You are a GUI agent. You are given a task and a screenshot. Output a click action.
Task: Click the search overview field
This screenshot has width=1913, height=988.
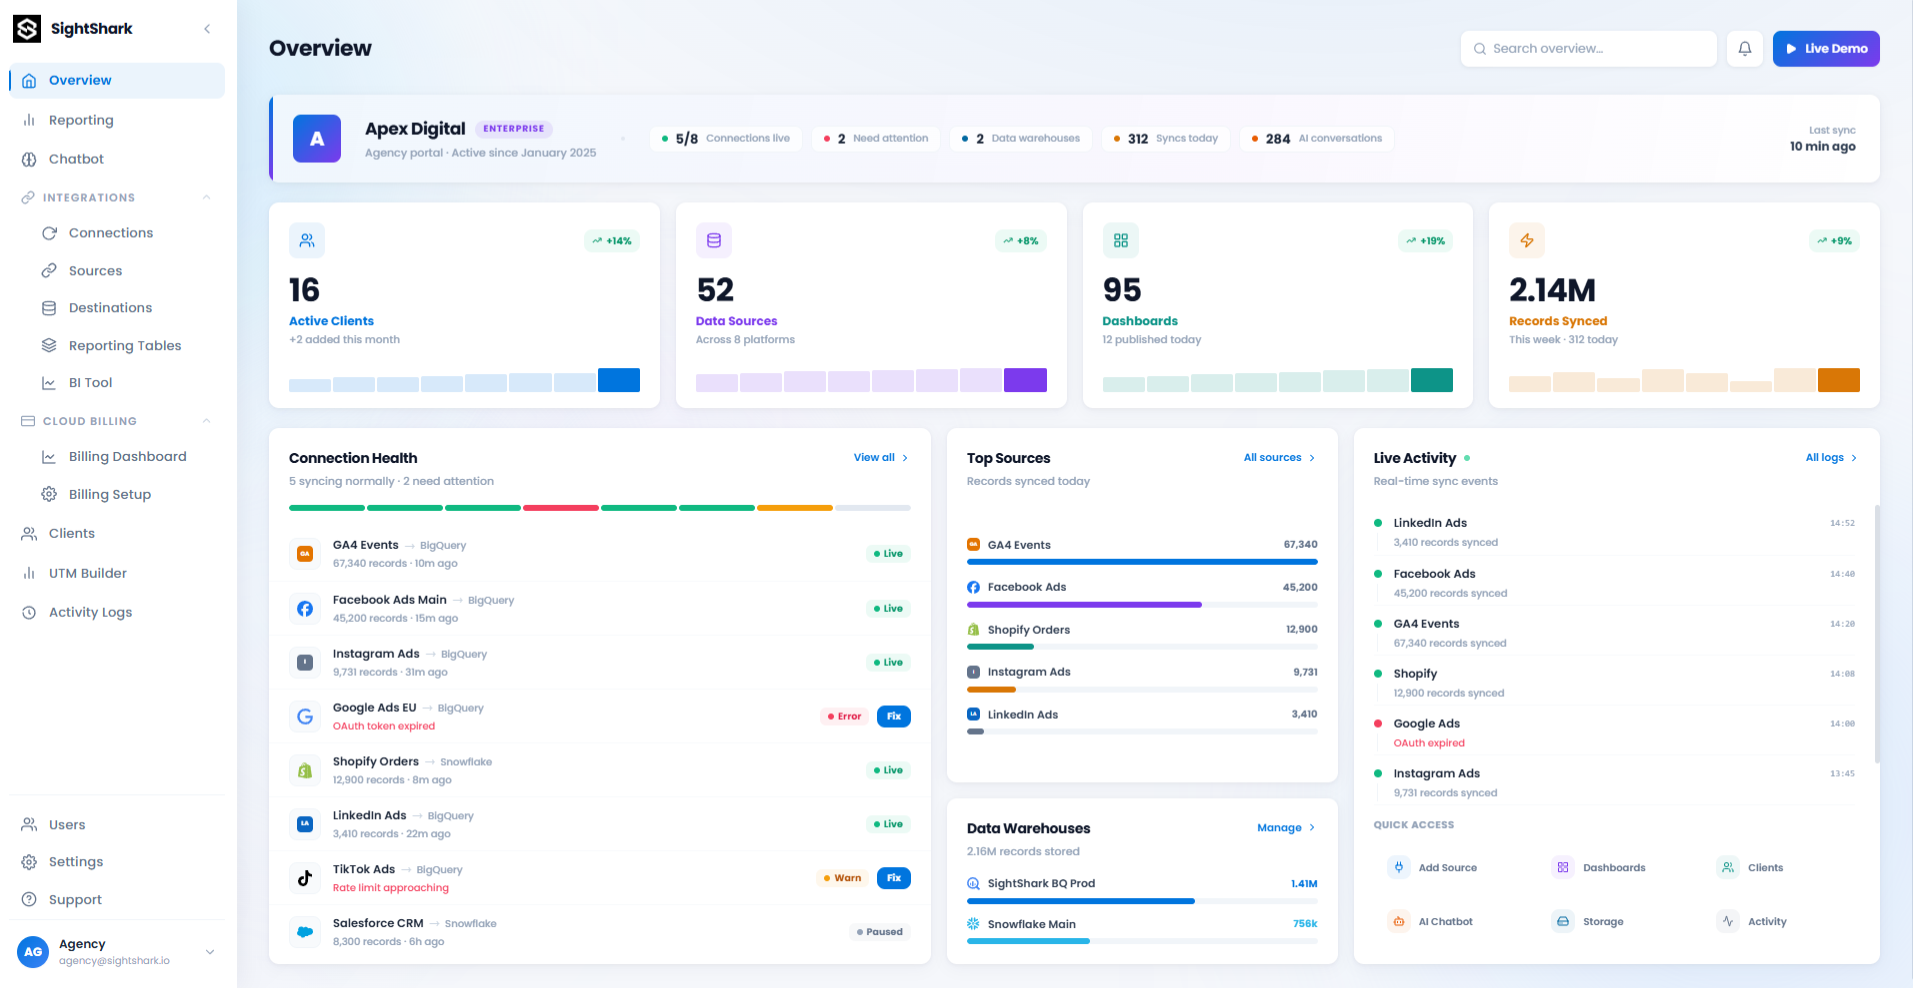coord(1589,49)
